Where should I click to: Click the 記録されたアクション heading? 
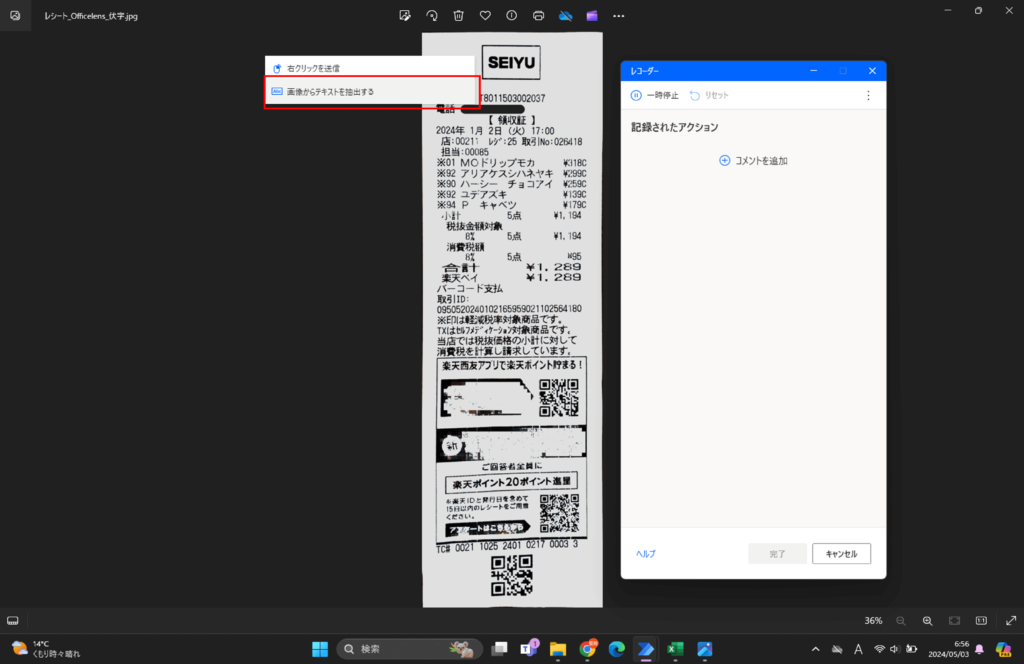675,127
